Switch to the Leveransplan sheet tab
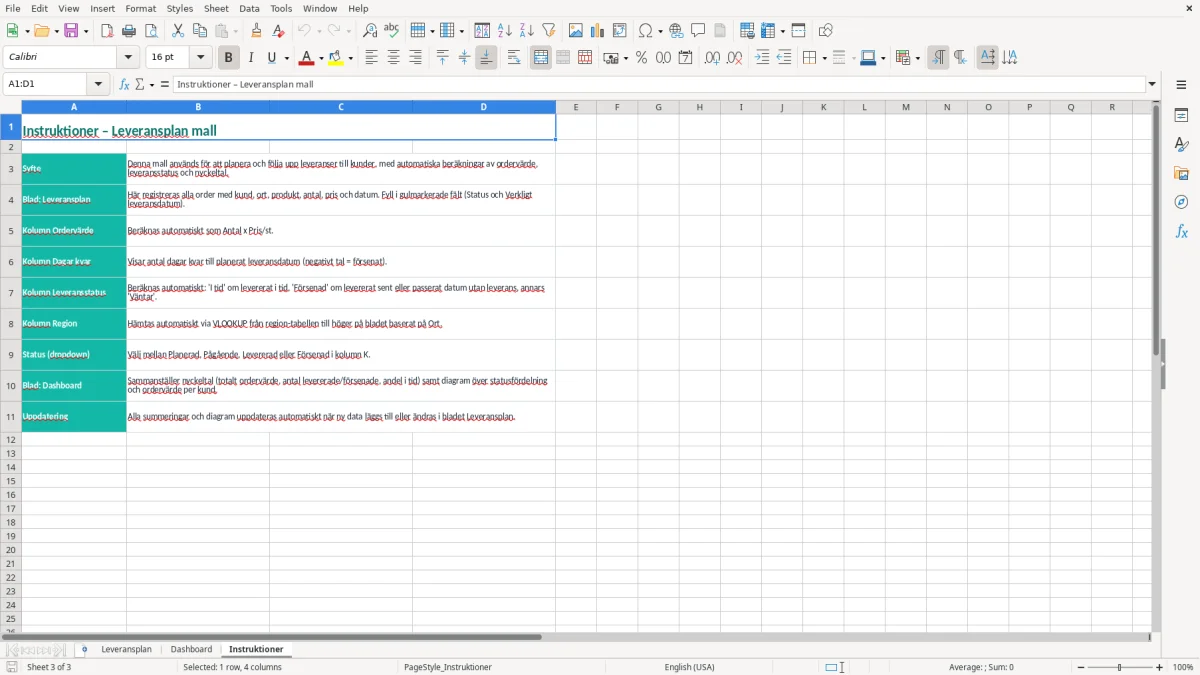Screen dimensions: 1200x675 pos(126,650)
